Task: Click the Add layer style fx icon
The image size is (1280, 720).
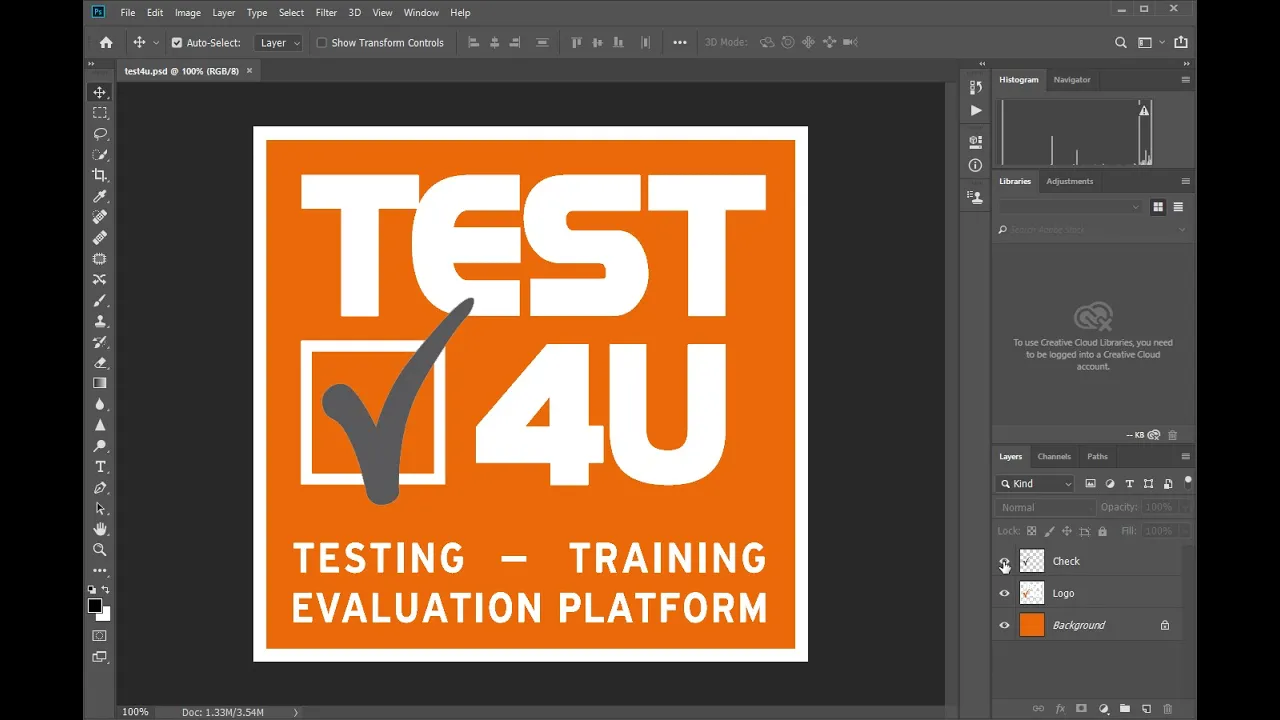Action: click(1060, 709)
